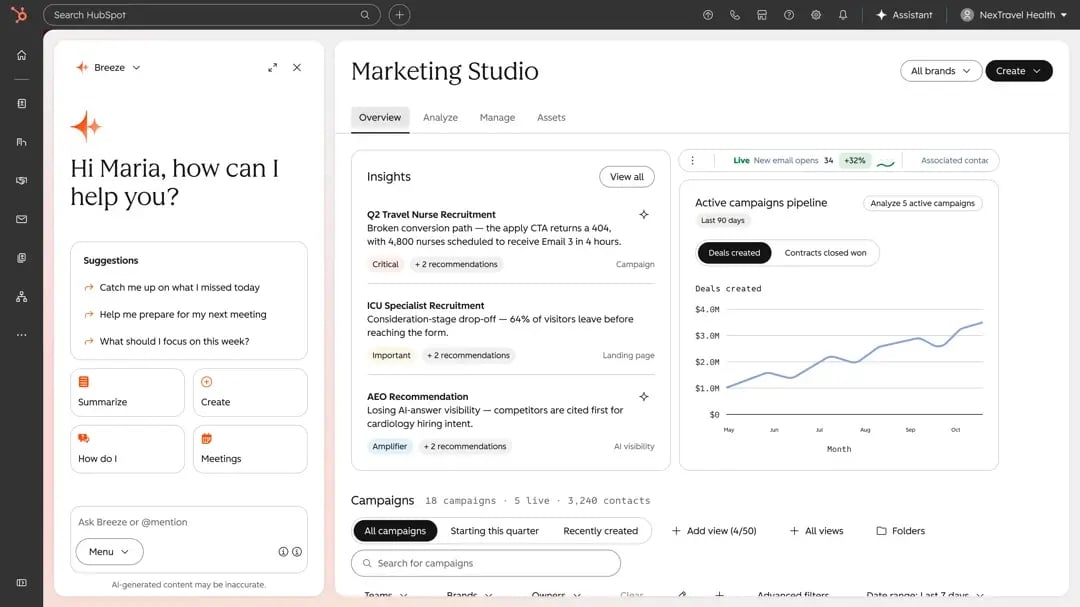Open the Assistant button in top bar
This screenshot has height=607, width=1080.
point(904,14)
